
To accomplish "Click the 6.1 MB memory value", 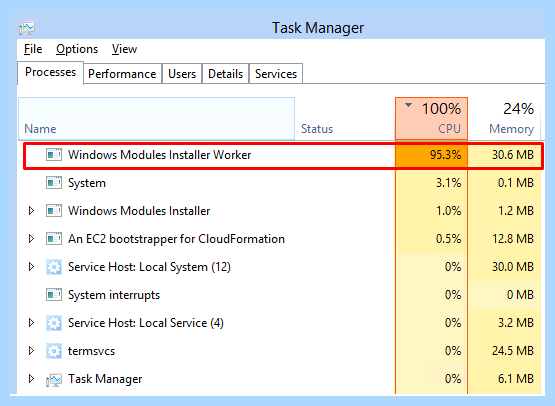I will point(516,378).
